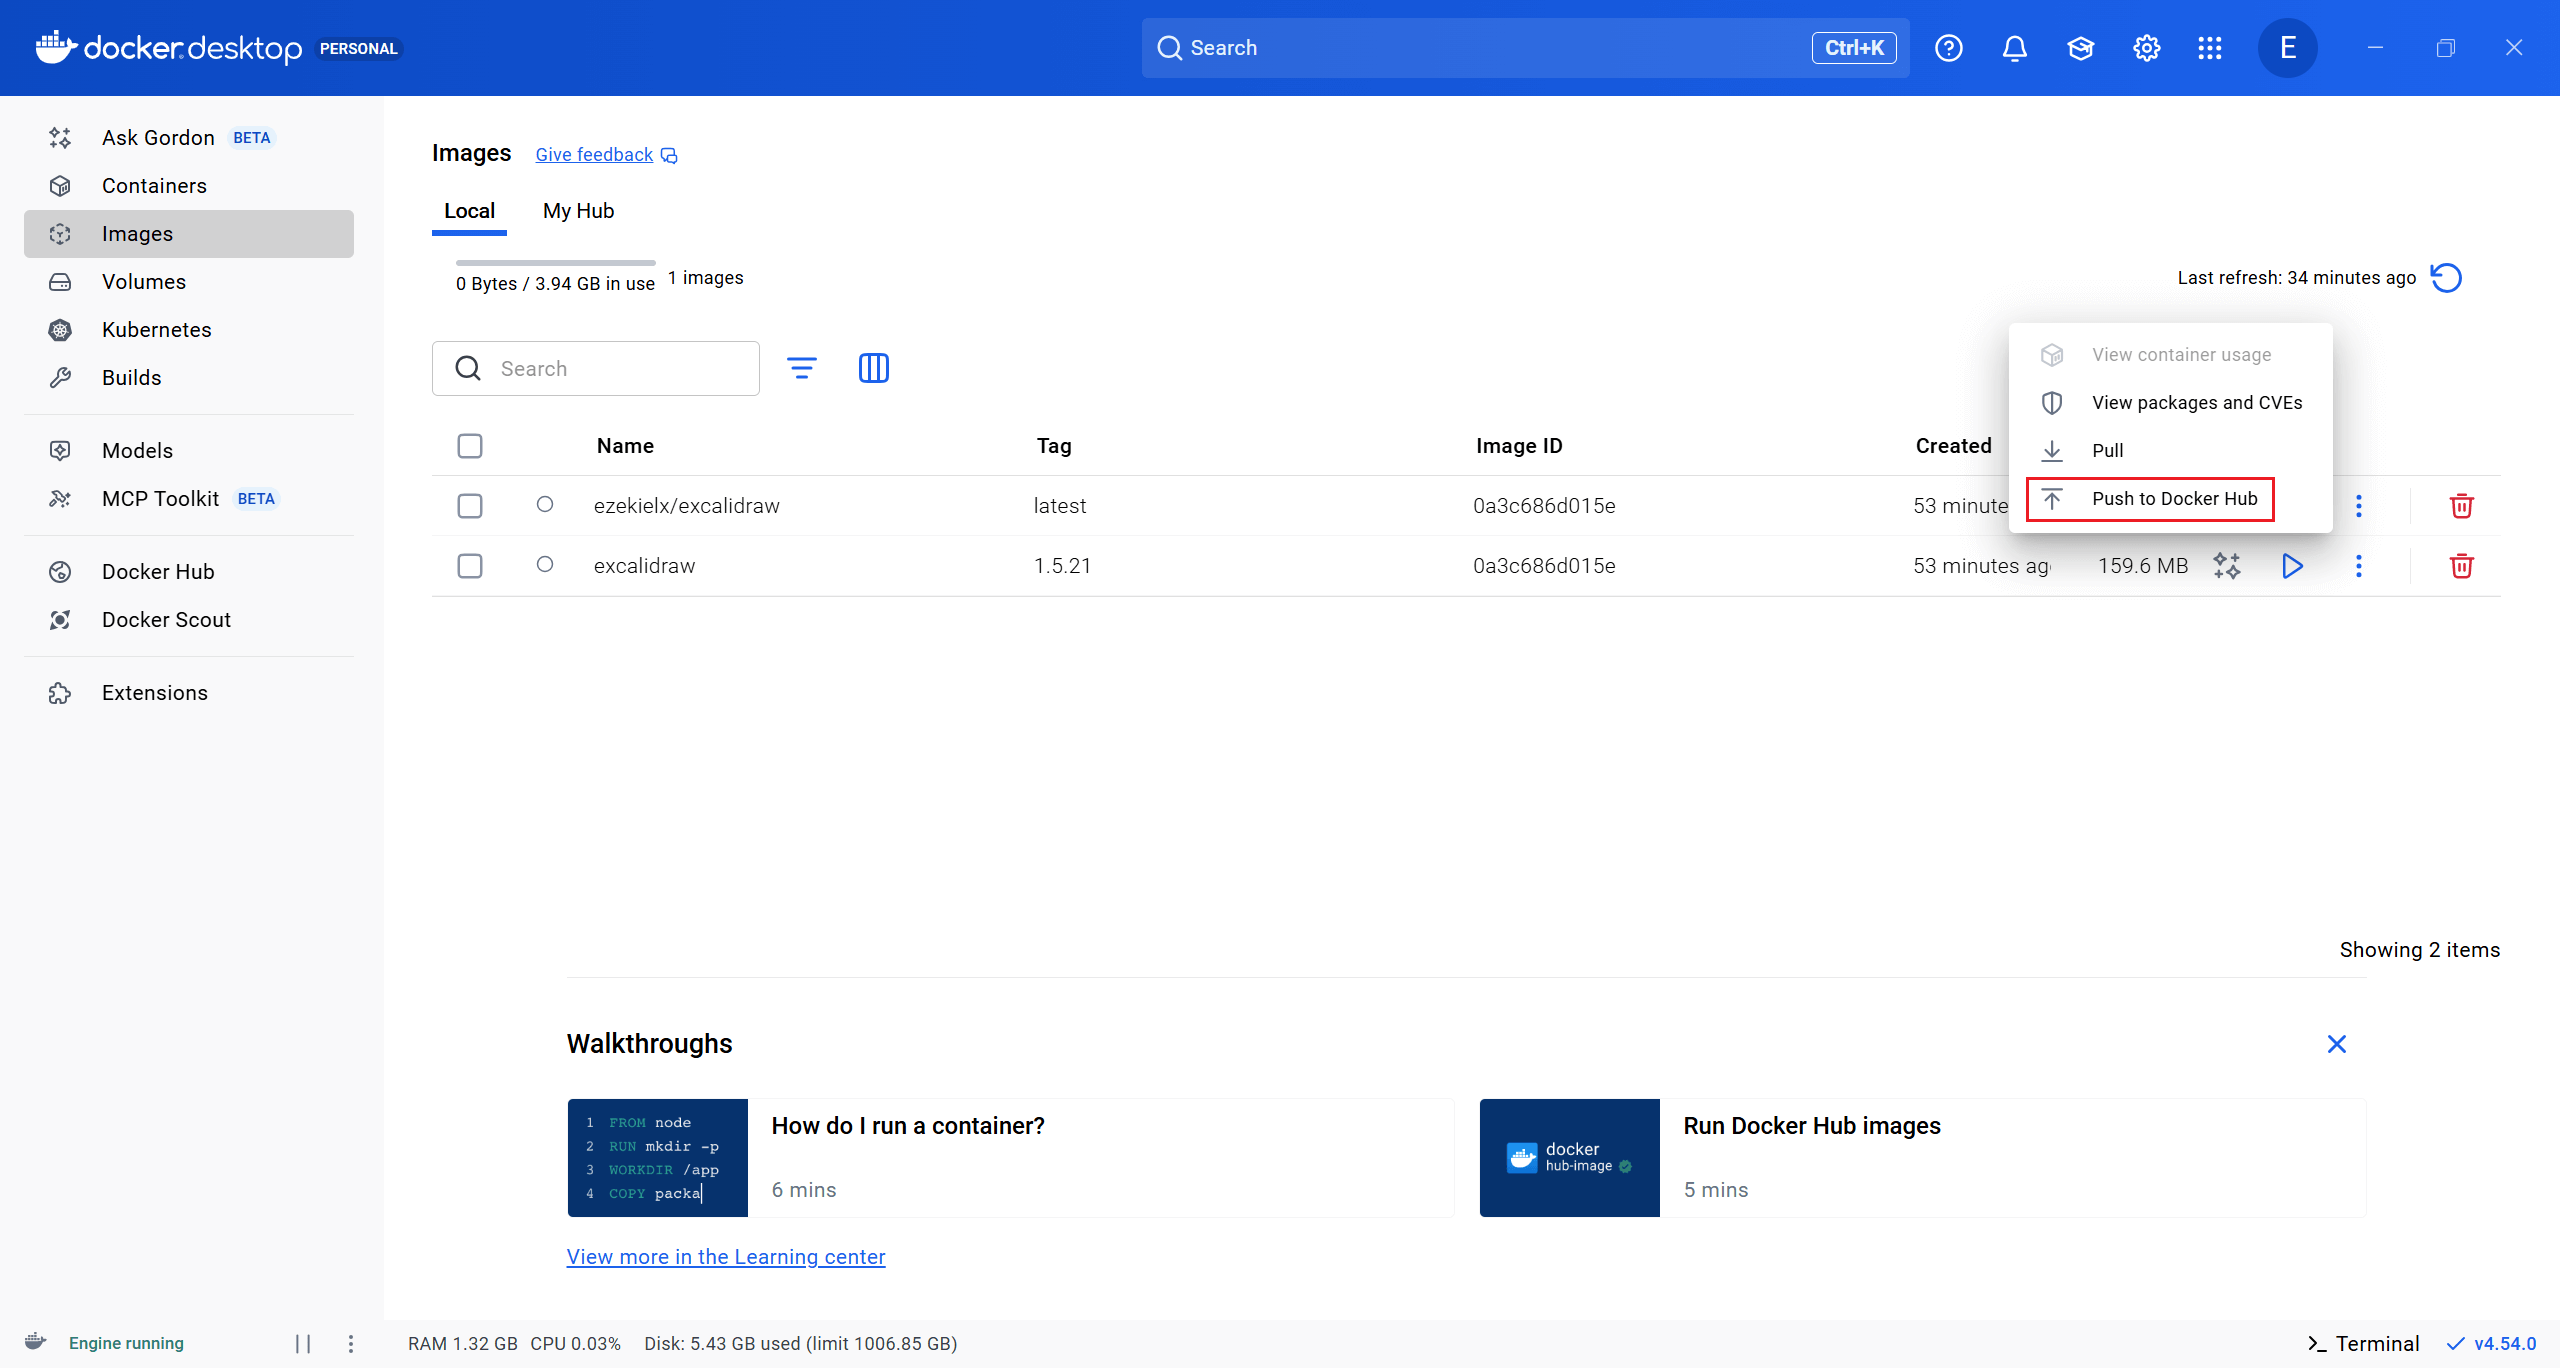
Task: Check the excalidraw 1.5.21 row checkbox
Action: tap(469, 566)
